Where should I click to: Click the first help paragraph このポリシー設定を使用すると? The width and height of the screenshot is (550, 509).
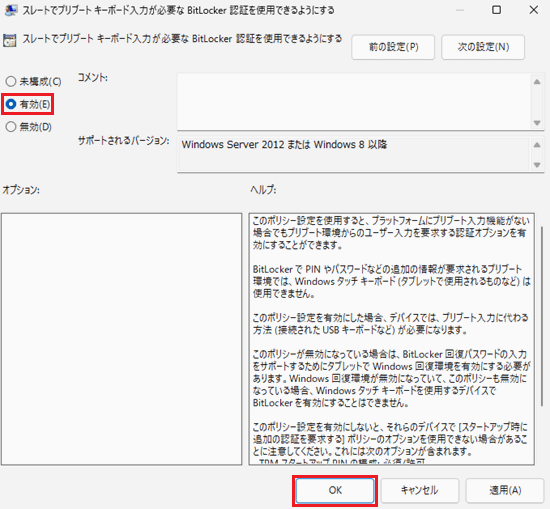coord(391,233)
